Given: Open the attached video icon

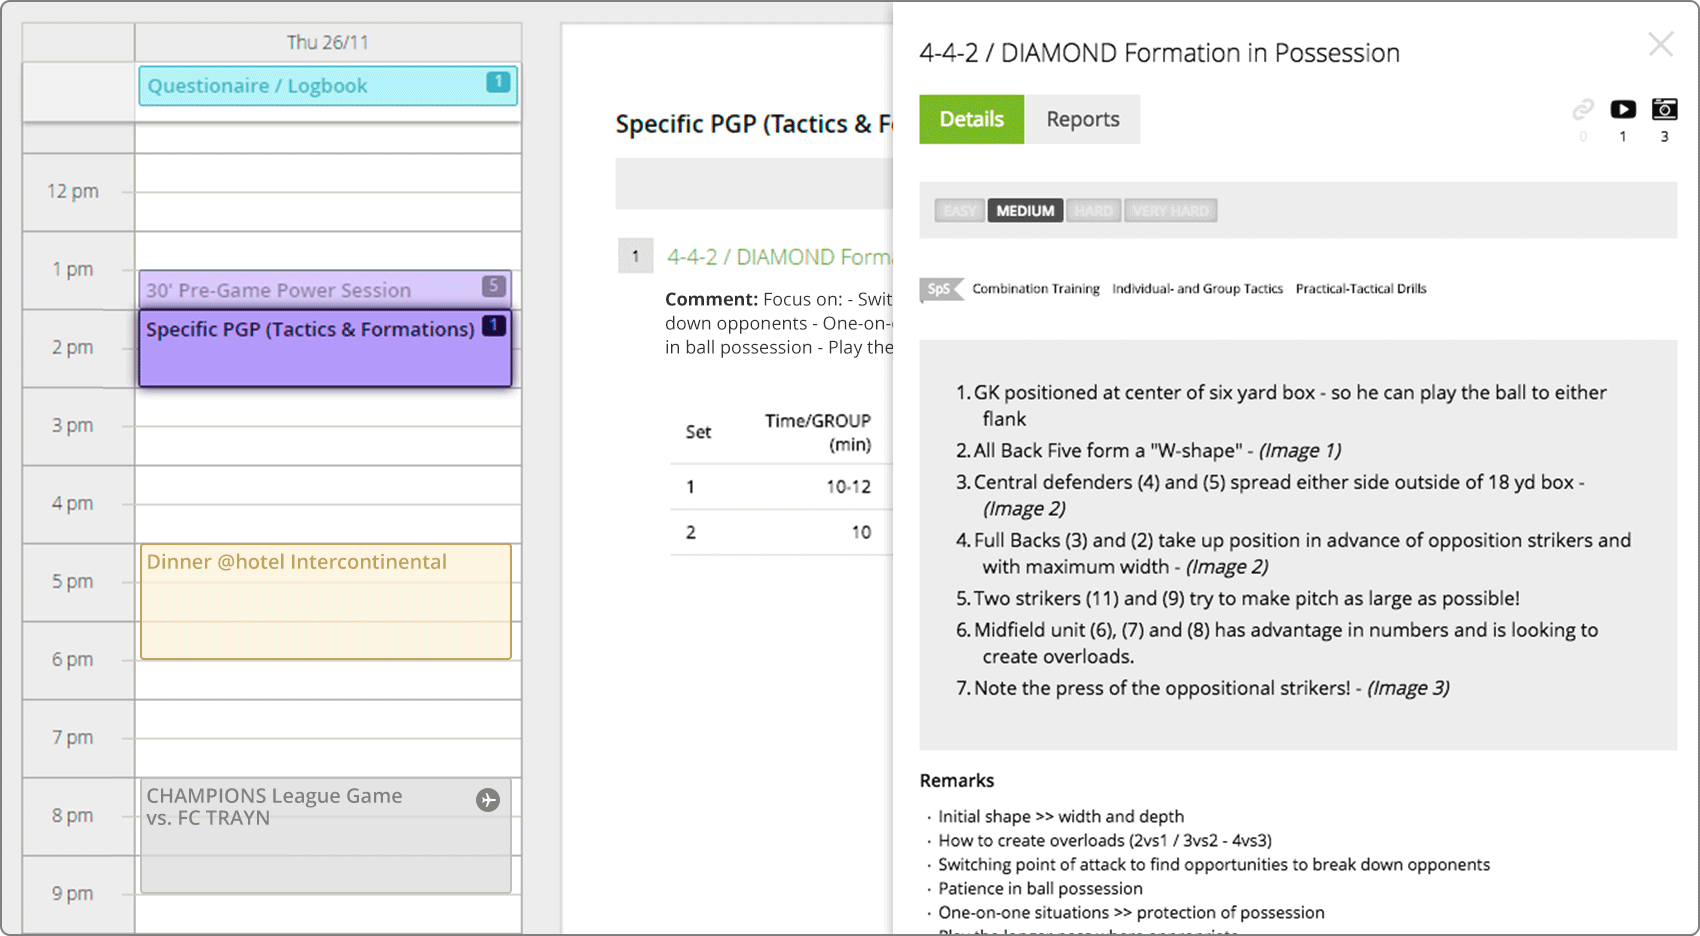Looking at the screenshot, I should [x=1622, y=109].
